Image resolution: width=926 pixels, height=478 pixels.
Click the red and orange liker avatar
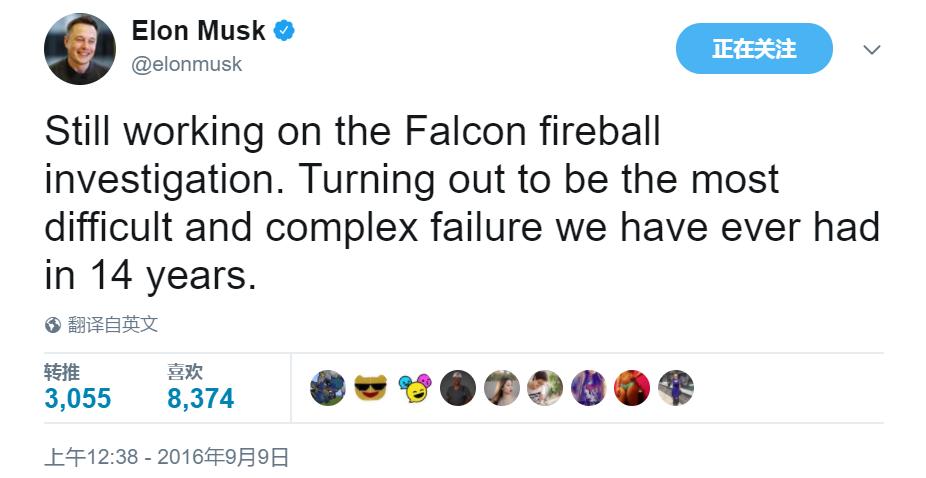(632, 388)
